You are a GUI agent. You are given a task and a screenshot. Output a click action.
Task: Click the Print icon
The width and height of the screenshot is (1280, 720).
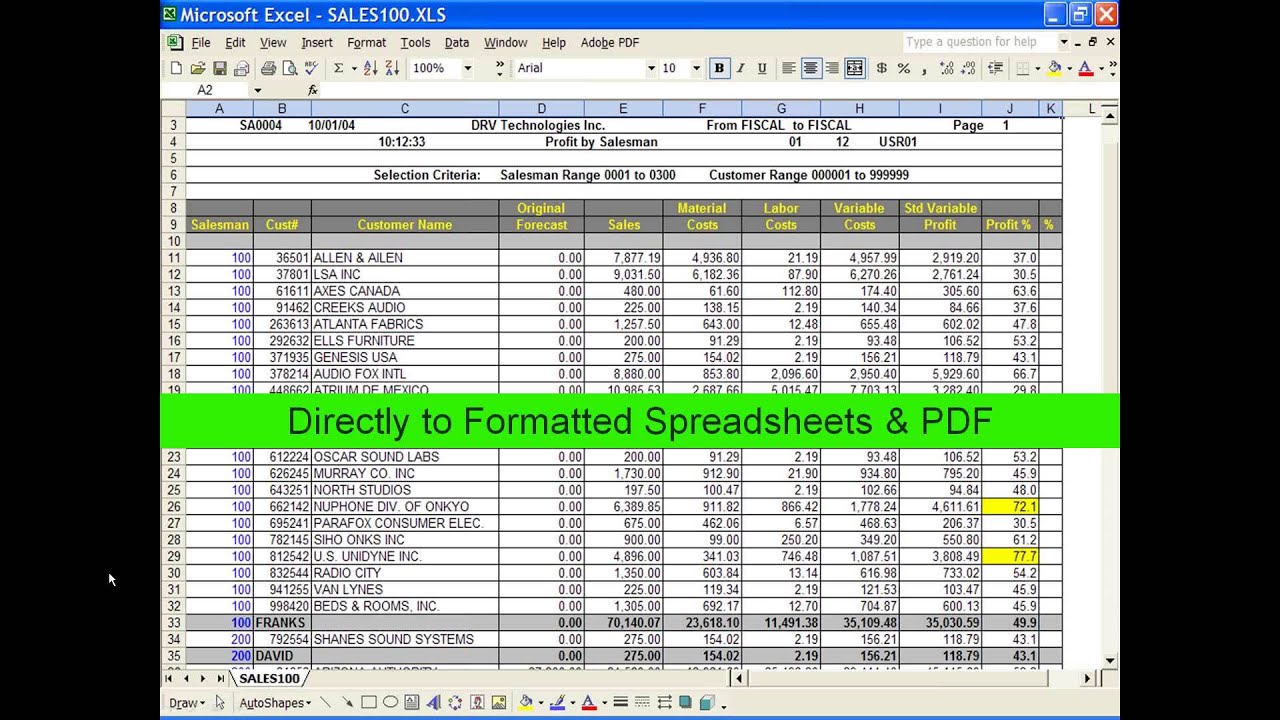[268, 68]
